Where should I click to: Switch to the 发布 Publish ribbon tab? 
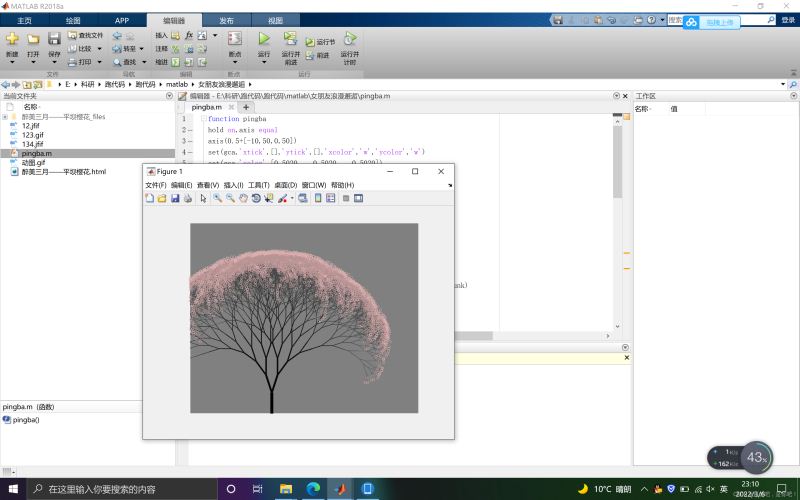[227, 20]
